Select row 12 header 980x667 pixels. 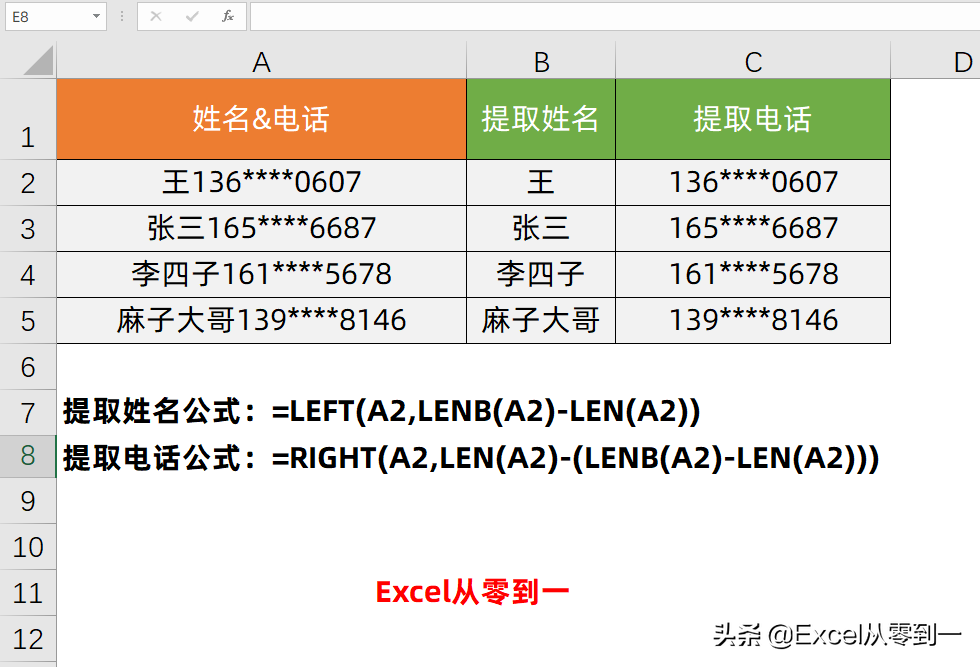pyautogui.click(x=28, y=639)
